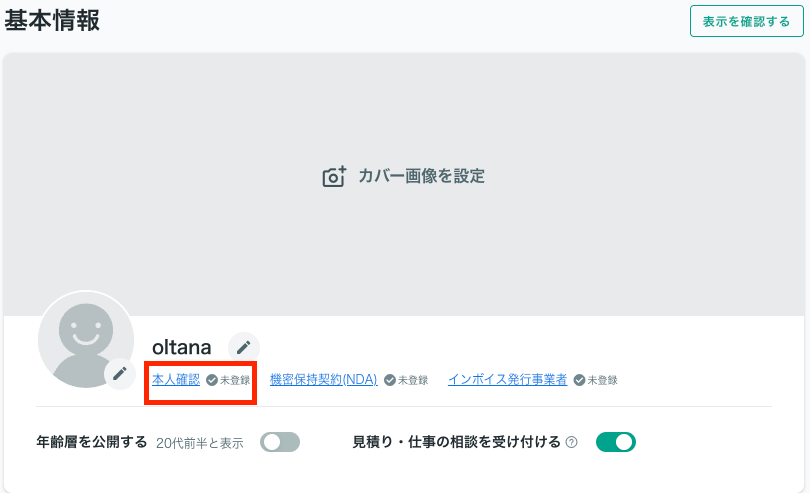Click the edit pencil beside username oltana
Viewport: 810px width, 493px height.
point(243,347)
